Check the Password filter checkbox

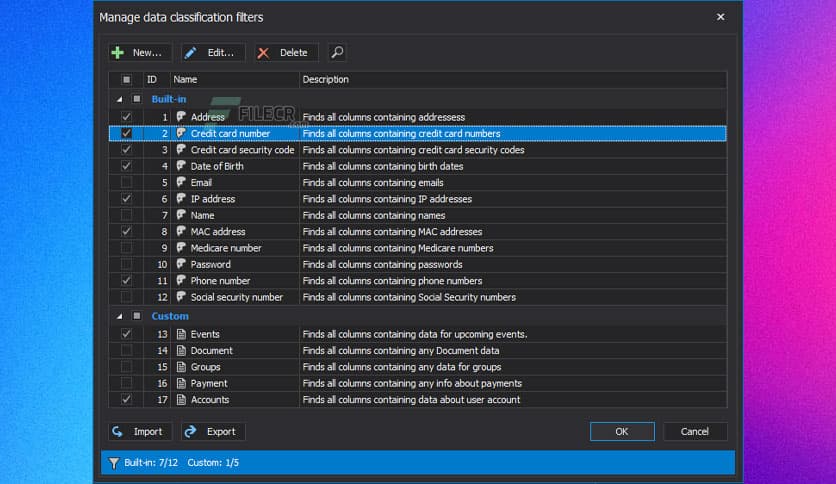pyautogui.click(x=126, y=264)
